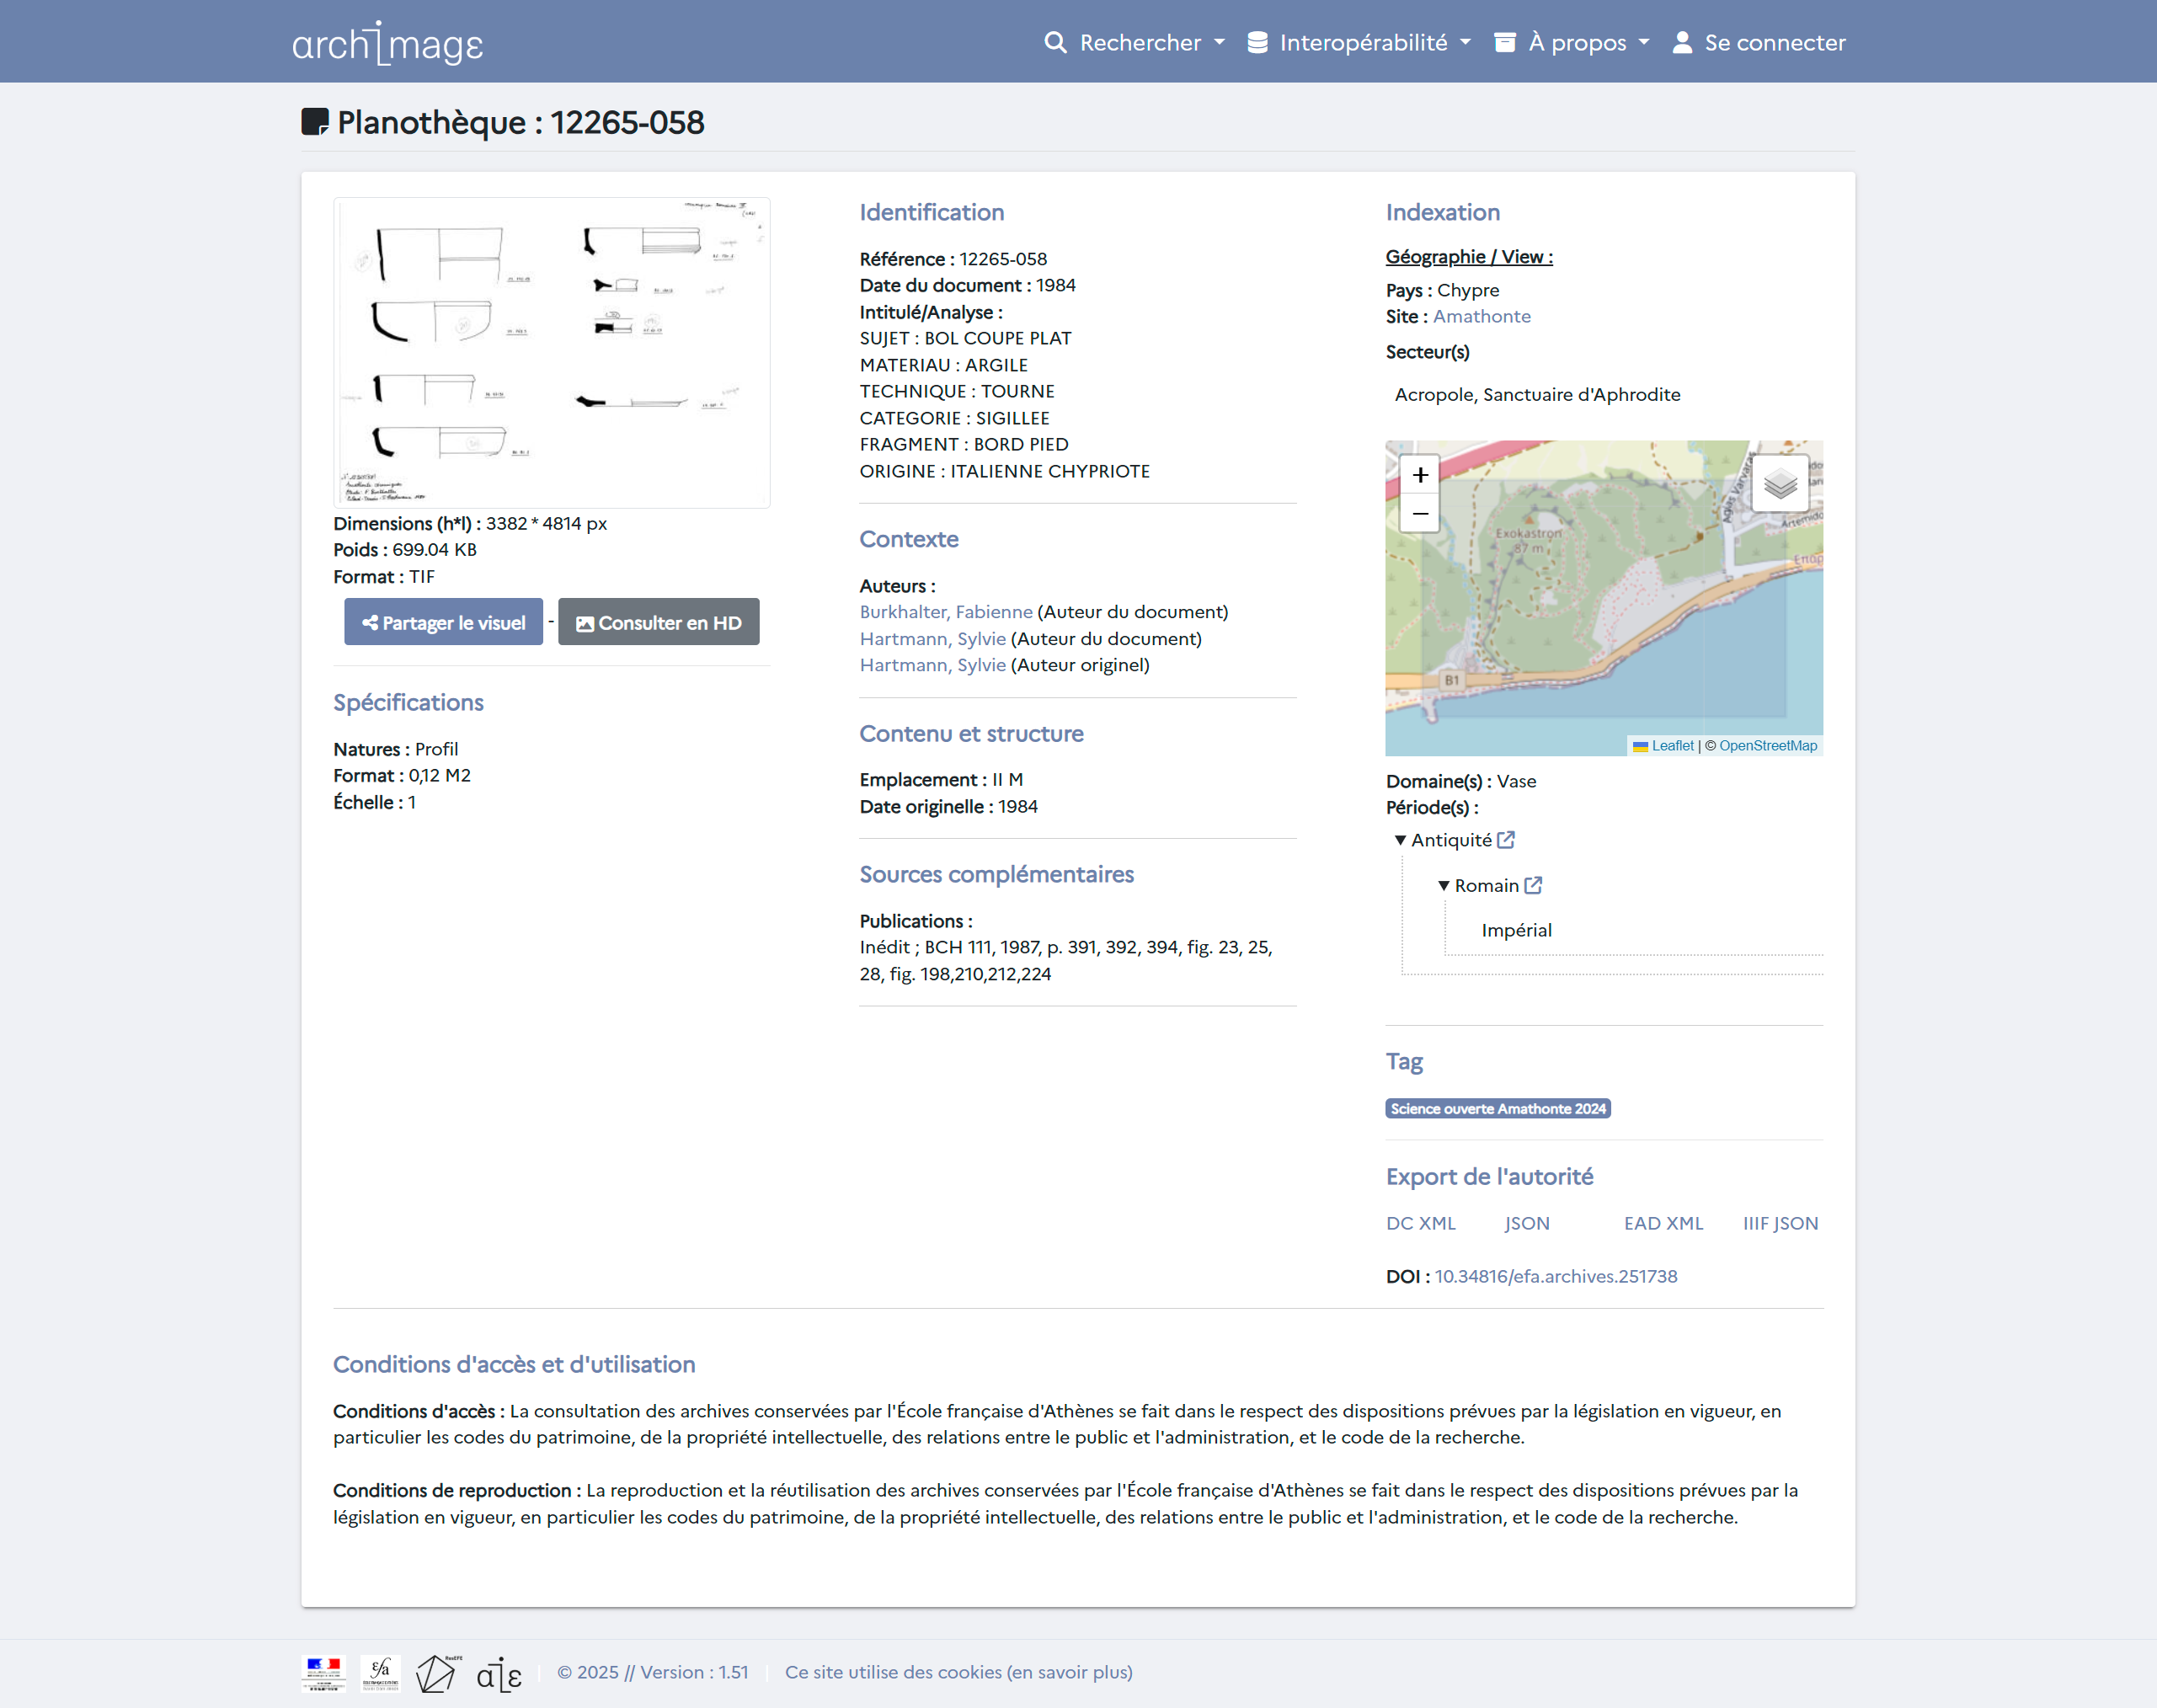
Task: Click the EFA logo in footer
Action: tap(380, 1673)
